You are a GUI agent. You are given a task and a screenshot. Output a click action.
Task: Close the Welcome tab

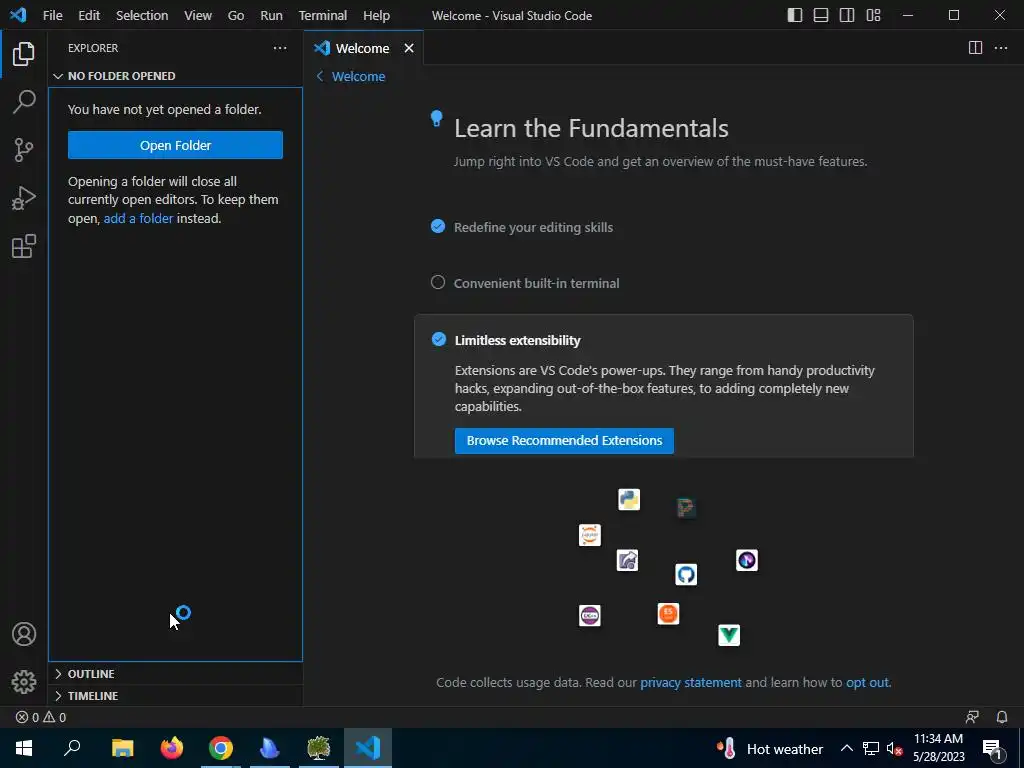click(409, 48)
